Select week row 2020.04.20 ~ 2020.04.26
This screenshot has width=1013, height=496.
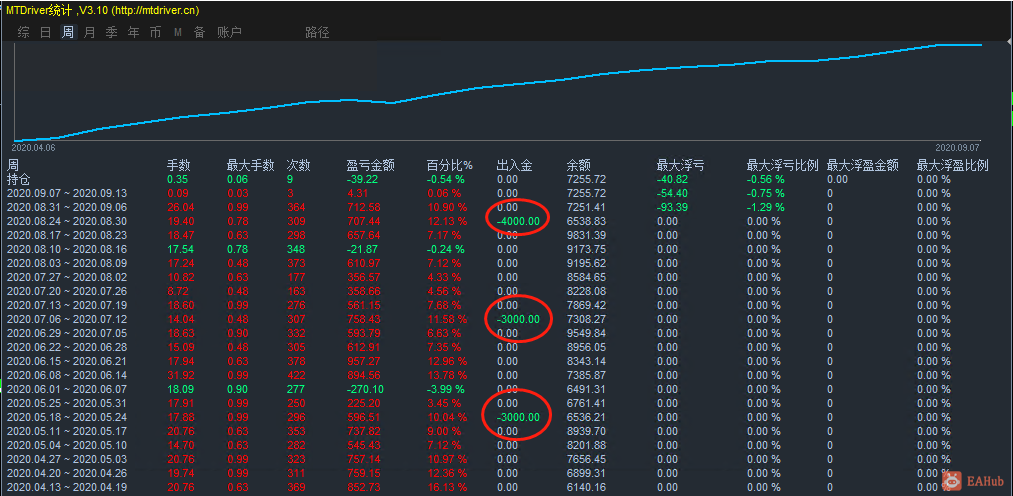tap(66, 473)
